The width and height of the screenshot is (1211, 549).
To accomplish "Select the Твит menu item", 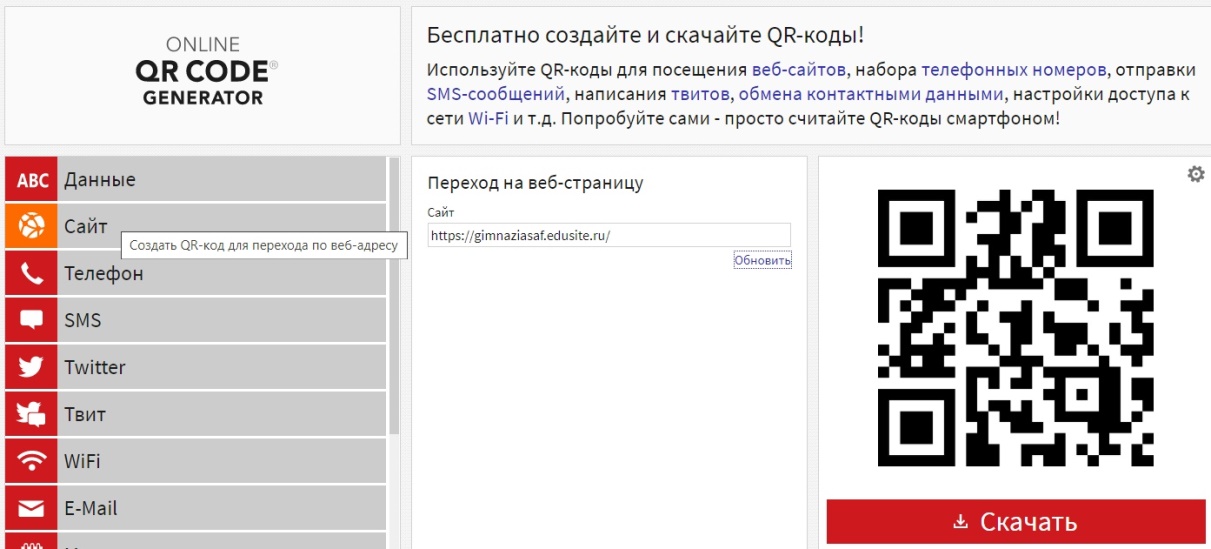I will (195, 414).
